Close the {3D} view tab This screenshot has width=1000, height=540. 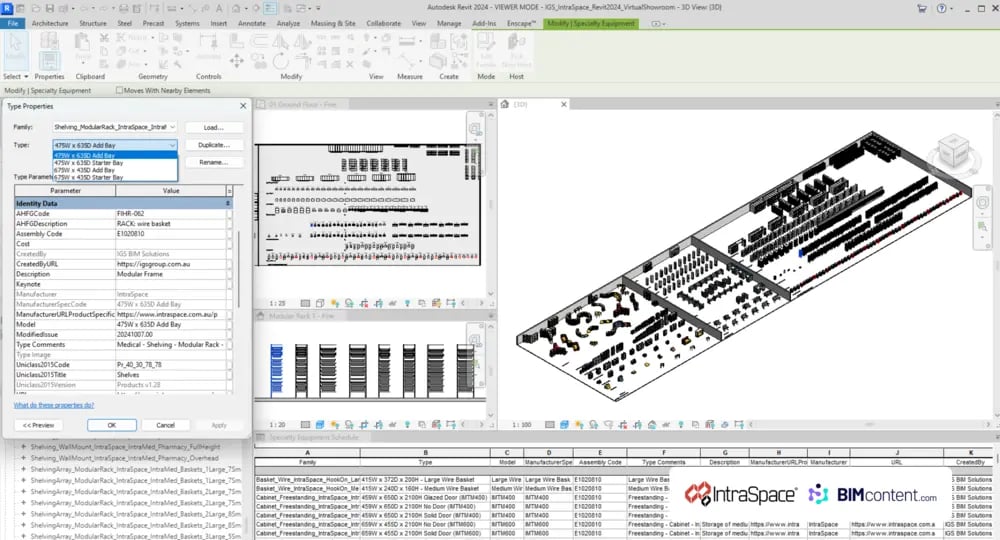(x=564, y=104)
